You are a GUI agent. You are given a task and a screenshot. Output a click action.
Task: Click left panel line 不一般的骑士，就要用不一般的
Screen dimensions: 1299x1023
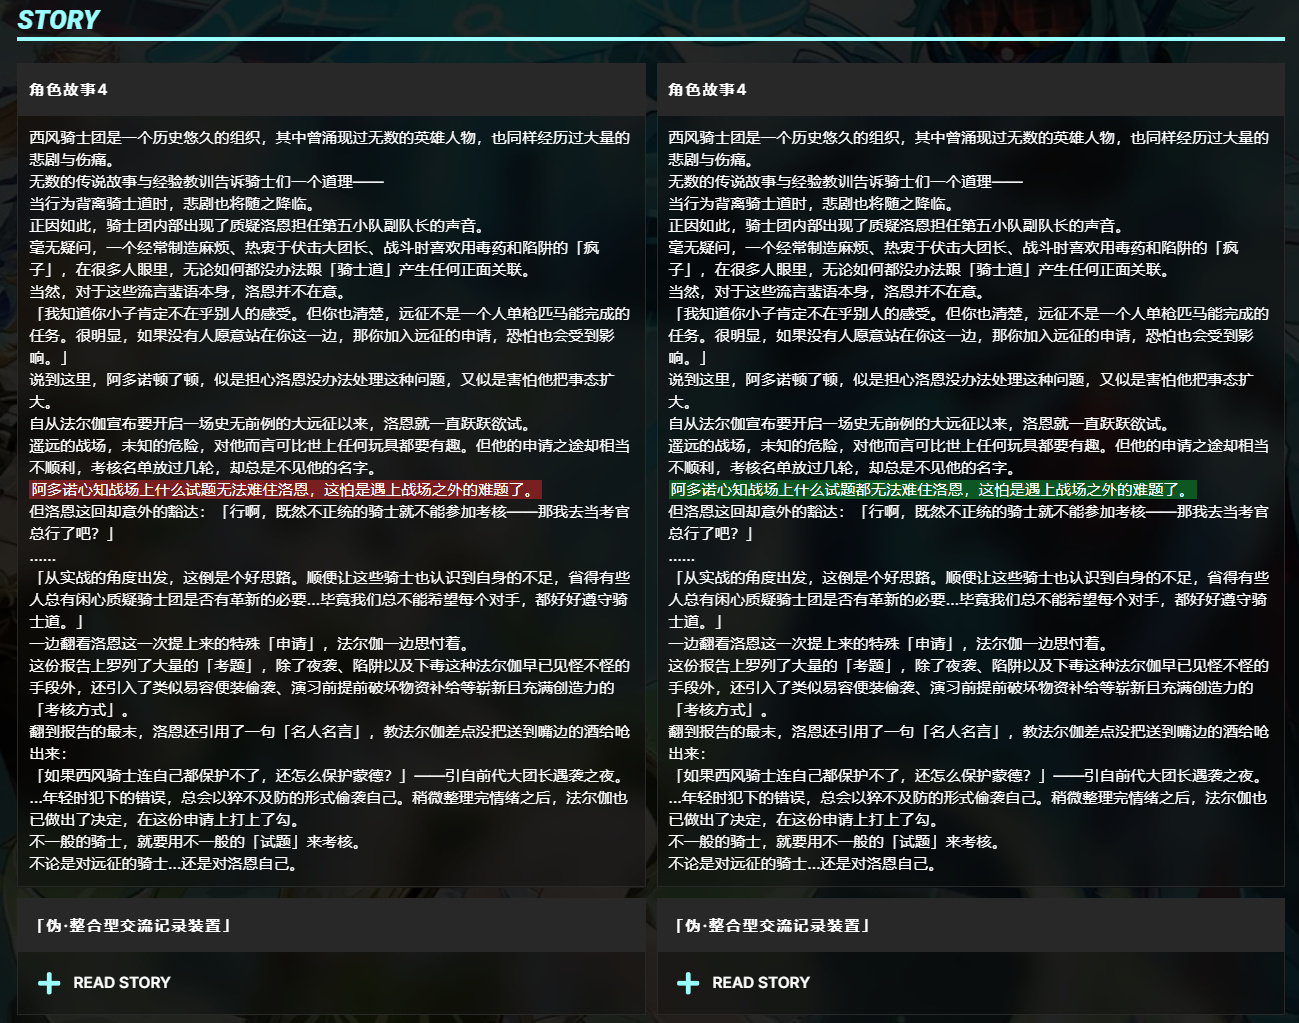click(x=196, y=842)
